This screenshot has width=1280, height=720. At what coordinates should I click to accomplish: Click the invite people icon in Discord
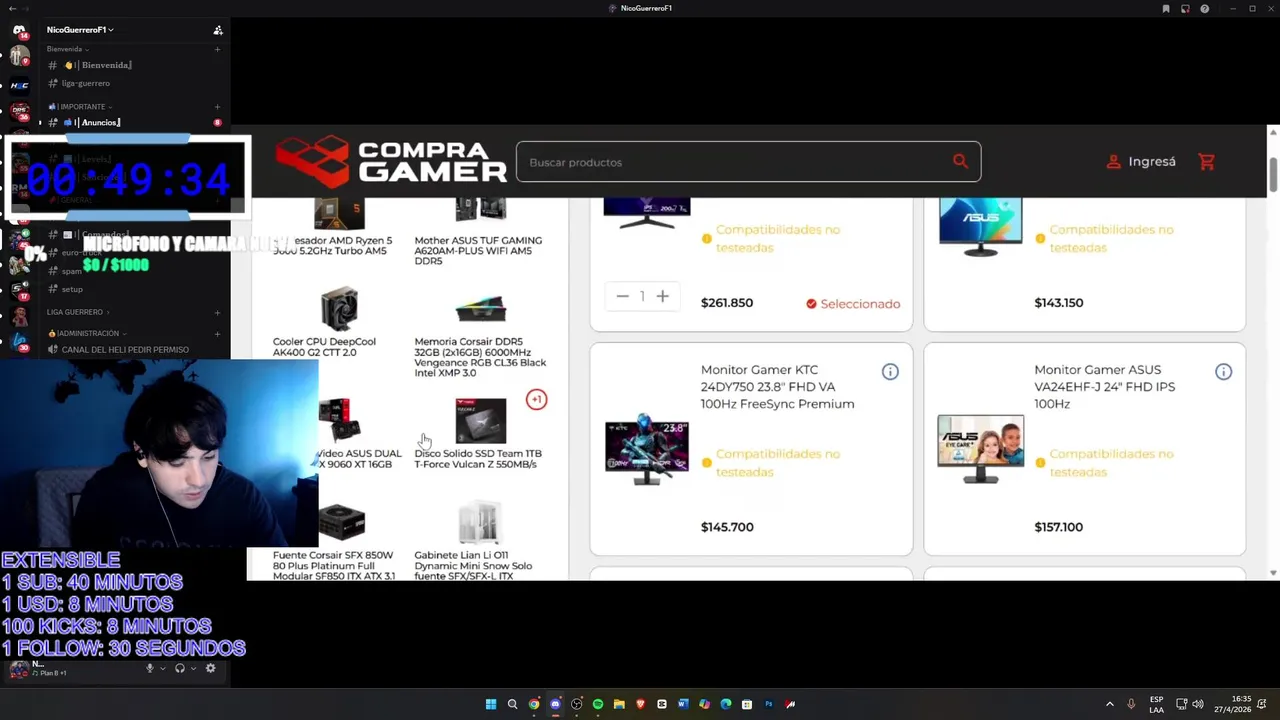tap(218, 30)
